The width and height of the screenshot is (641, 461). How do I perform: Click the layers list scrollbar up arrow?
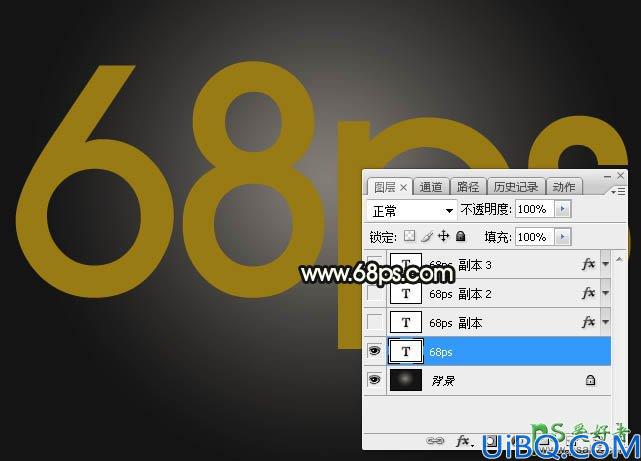(619, 259)
